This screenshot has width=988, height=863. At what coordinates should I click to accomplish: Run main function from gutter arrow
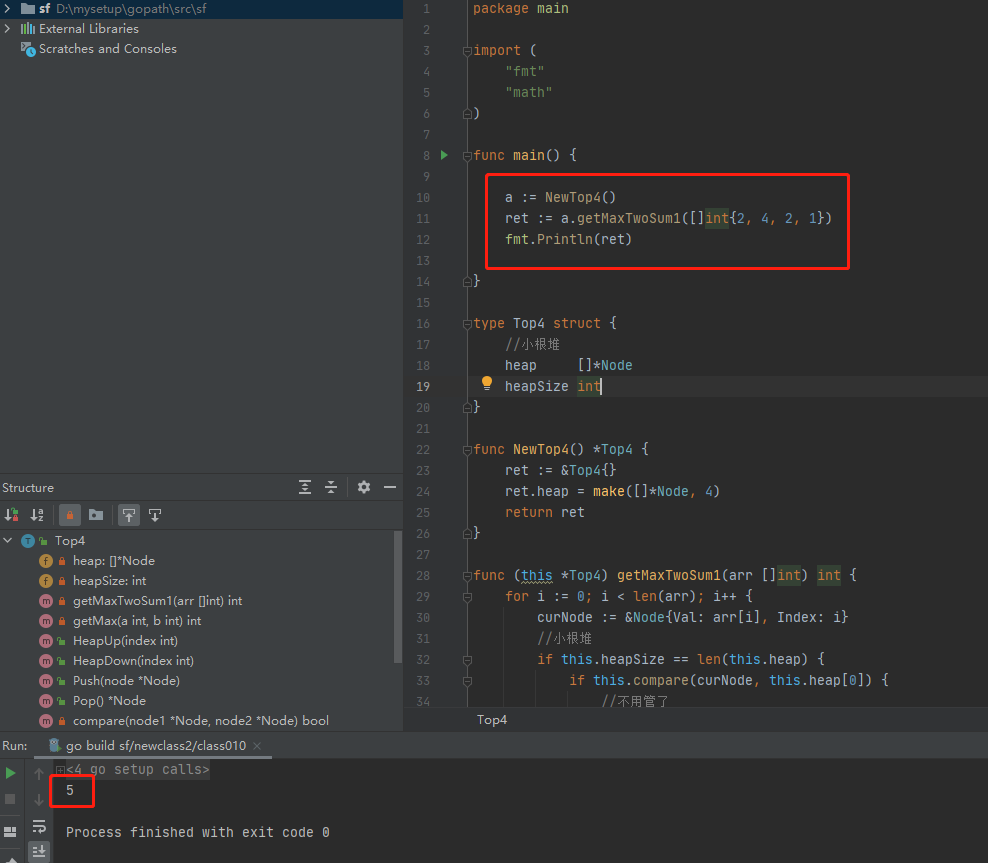[444, 155]
